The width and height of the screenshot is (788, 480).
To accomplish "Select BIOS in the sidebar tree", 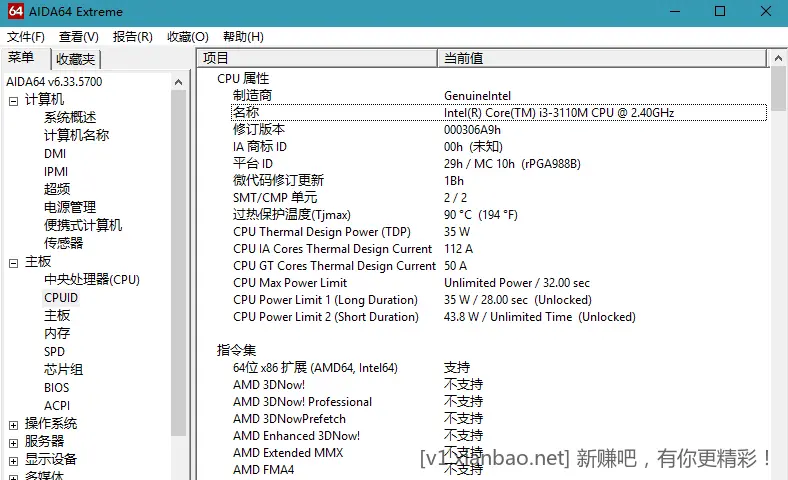I will coord(56,388).
